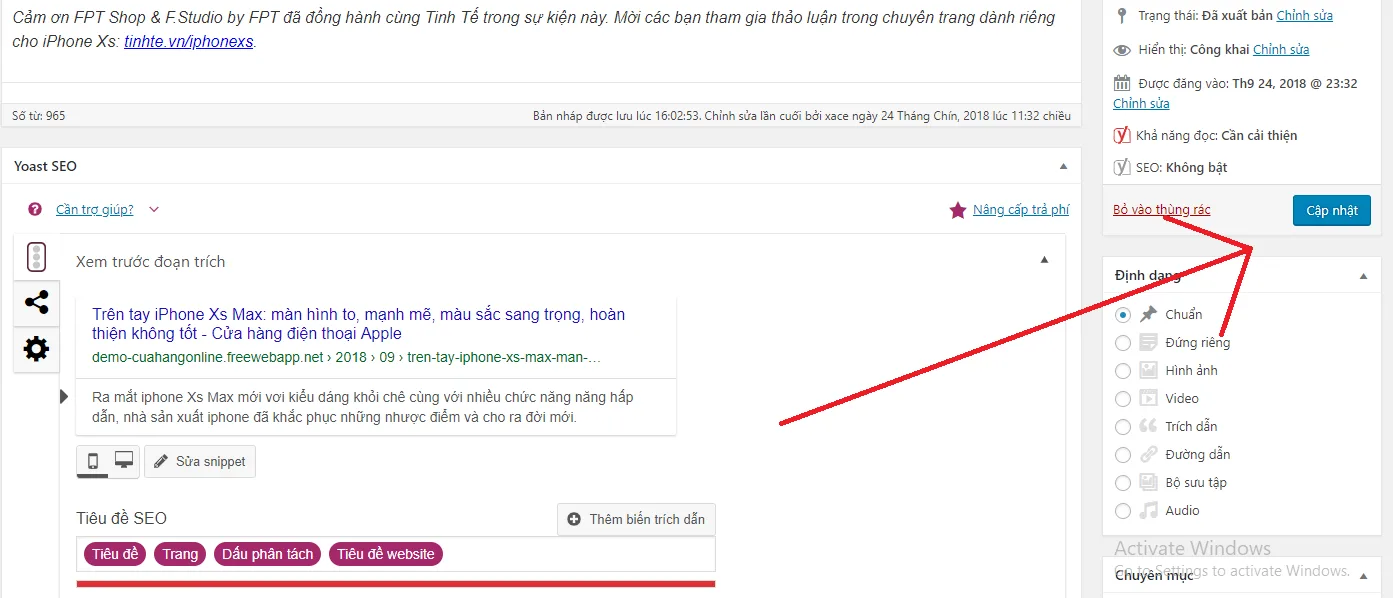Click the Video format icon

[1149, 398]
